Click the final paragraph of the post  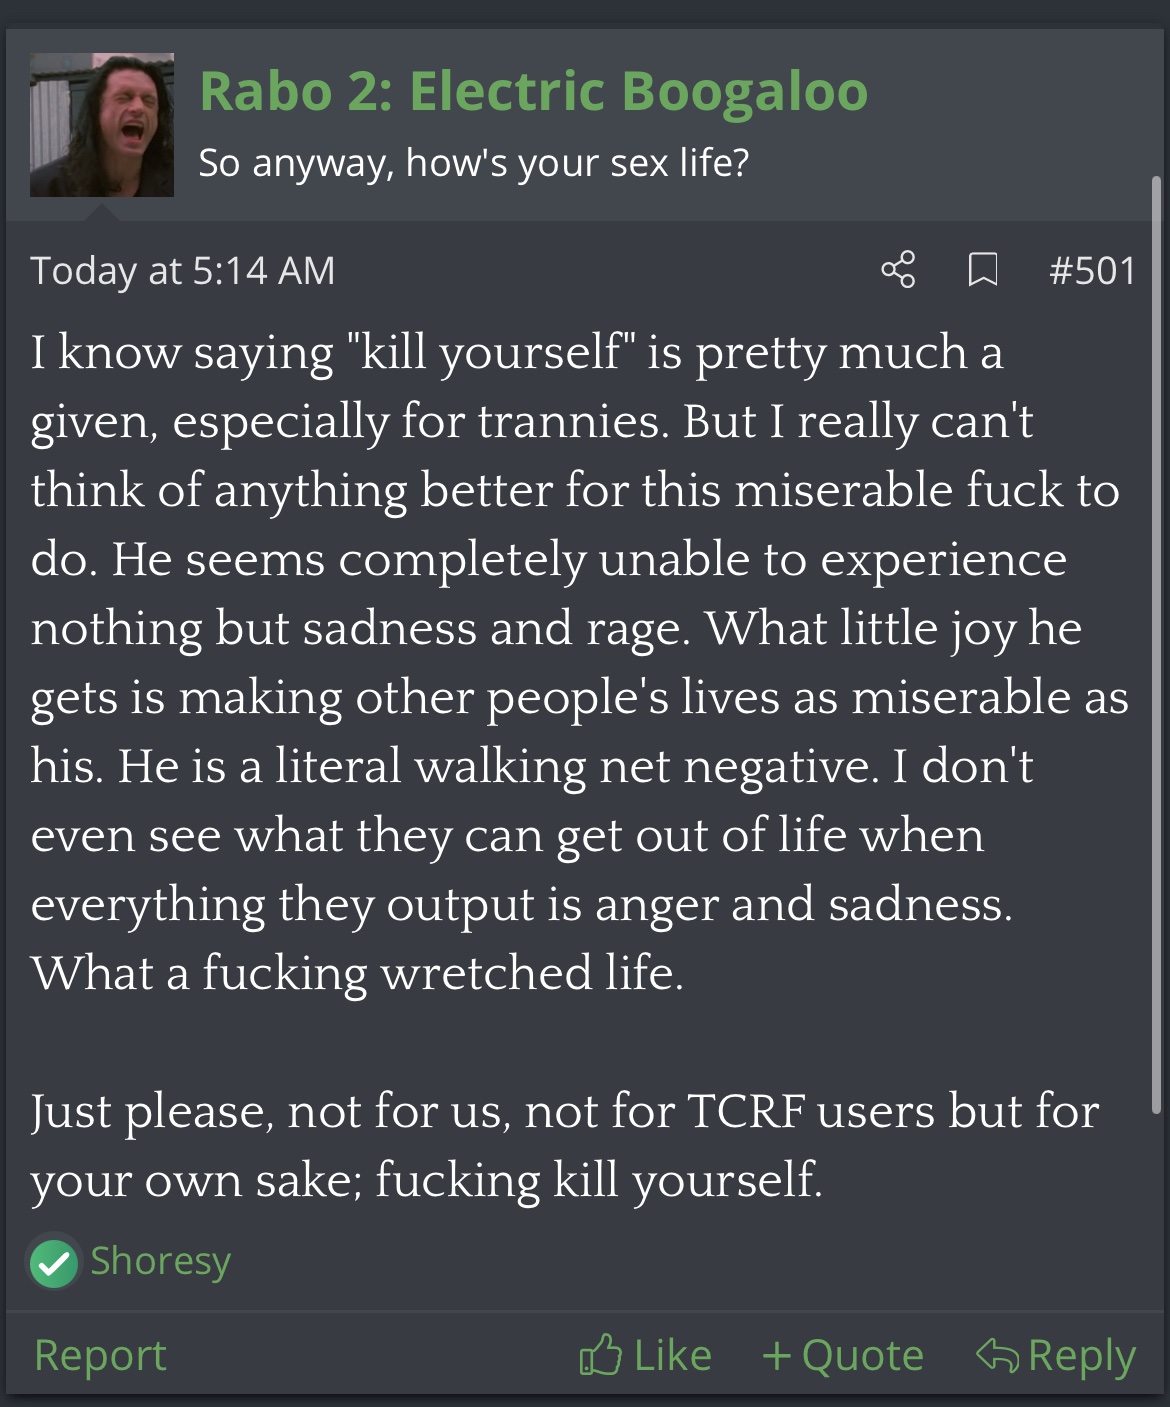(x=565, y=1145)
